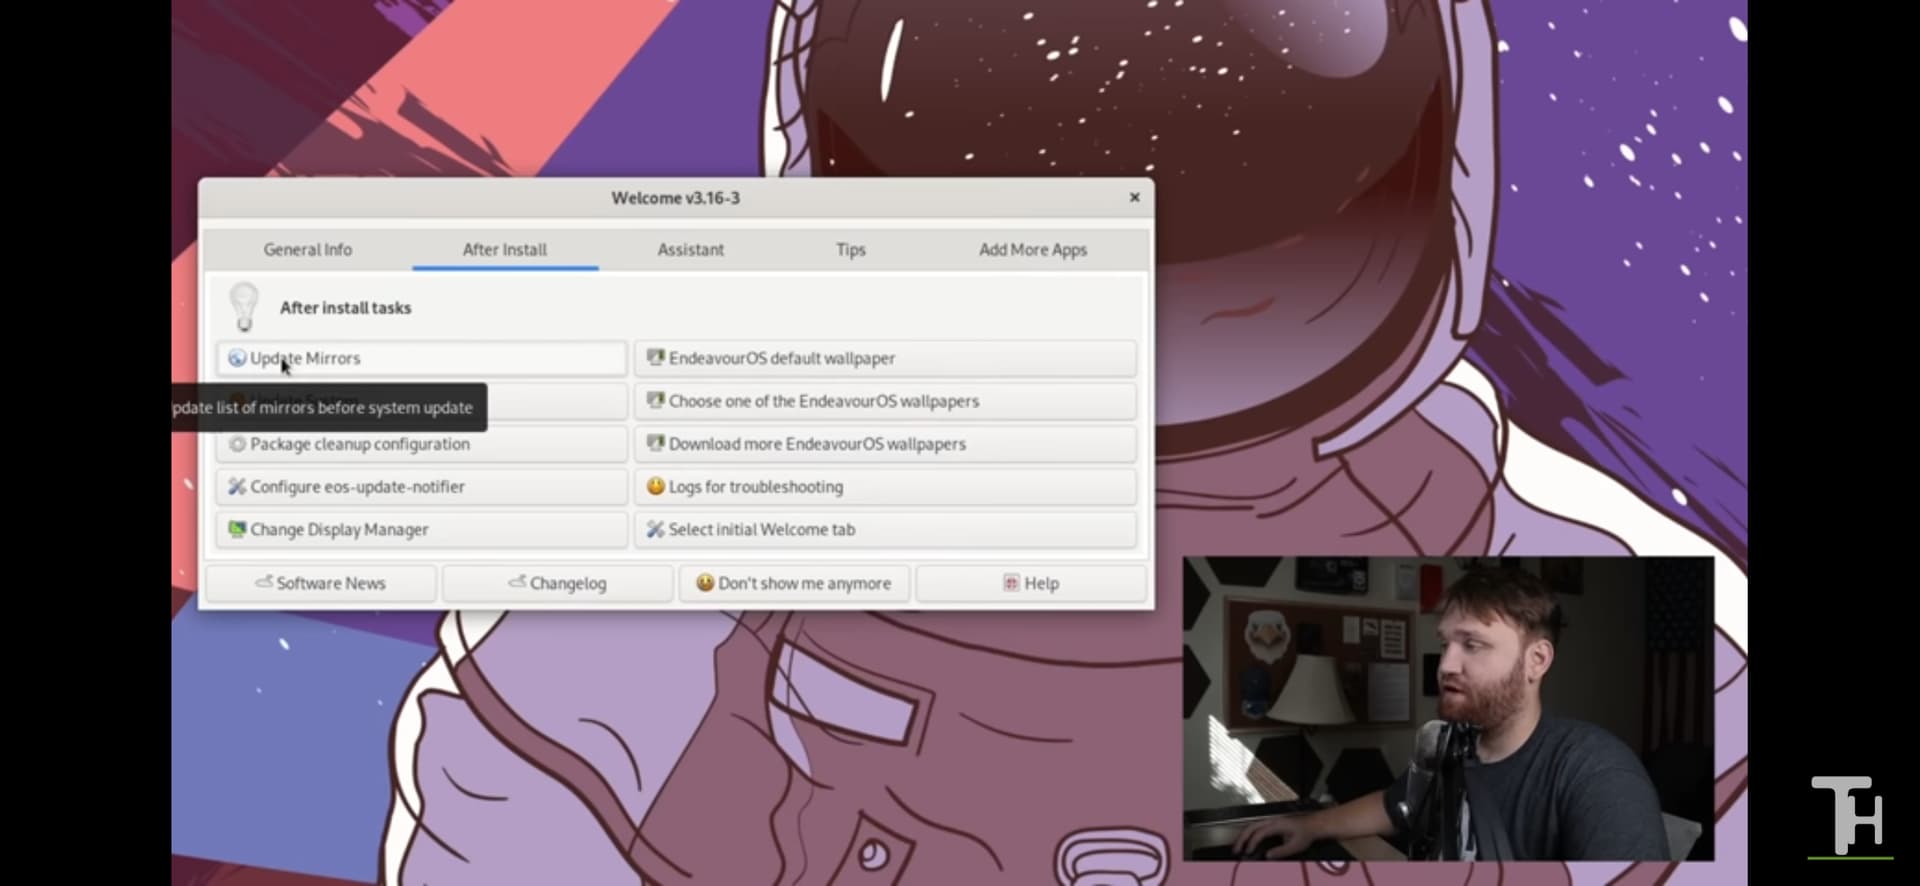Click the gear icon beside Package cleanup
This screenshot has width=1920, height=886.
[237, 444]
